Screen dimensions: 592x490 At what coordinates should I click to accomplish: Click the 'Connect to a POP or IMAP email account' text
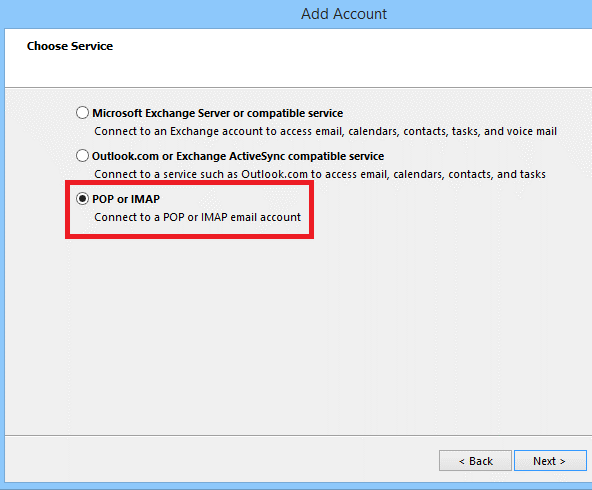pos(197,217)
